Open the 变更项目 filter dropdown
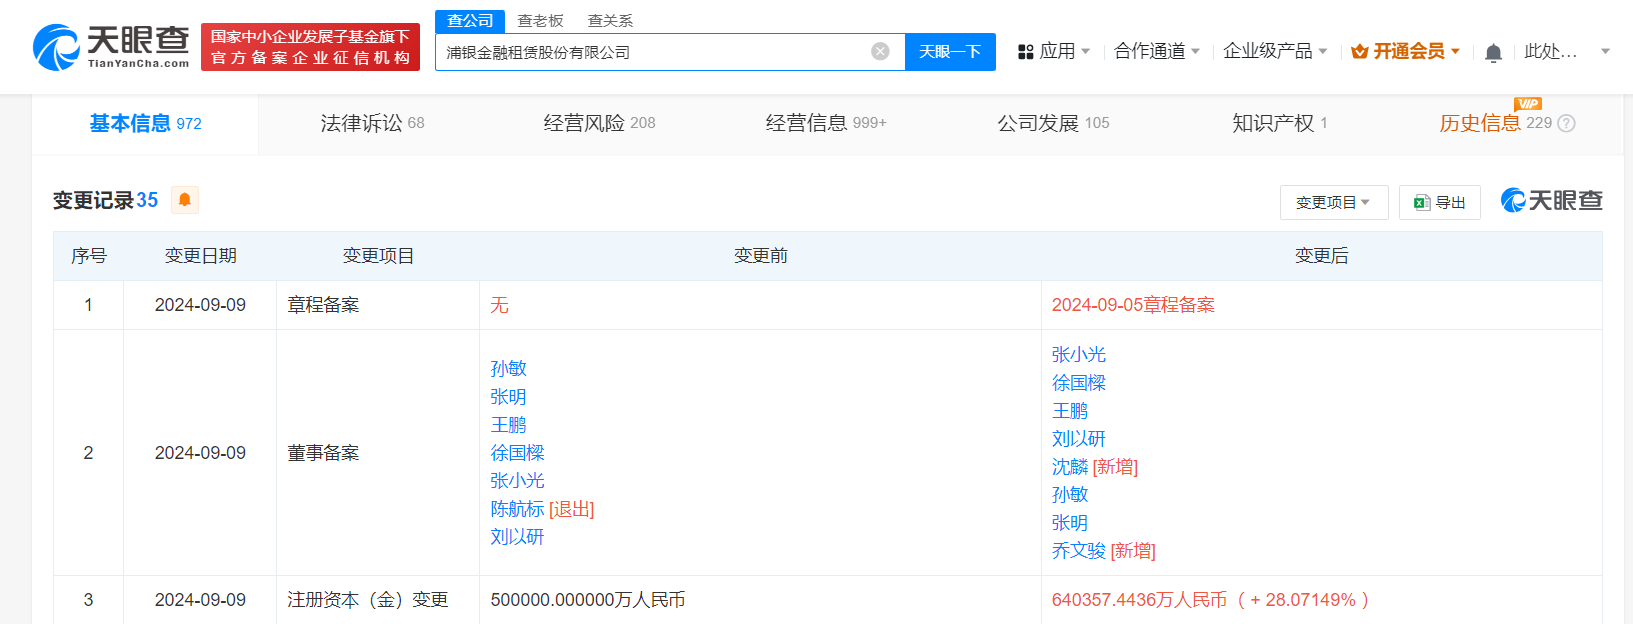The height and width of the screenshot is (624, 1633). click(x=1333, y=203)
